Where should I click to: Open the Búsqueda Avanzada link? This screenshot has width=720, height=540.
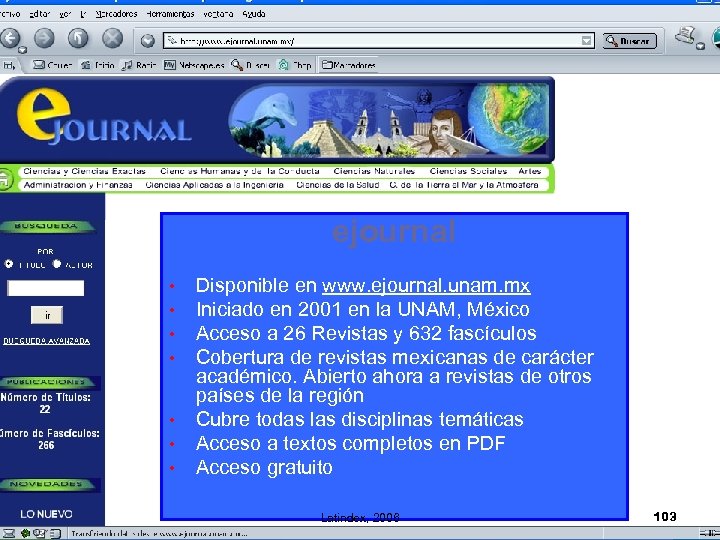tap(46, 341)
